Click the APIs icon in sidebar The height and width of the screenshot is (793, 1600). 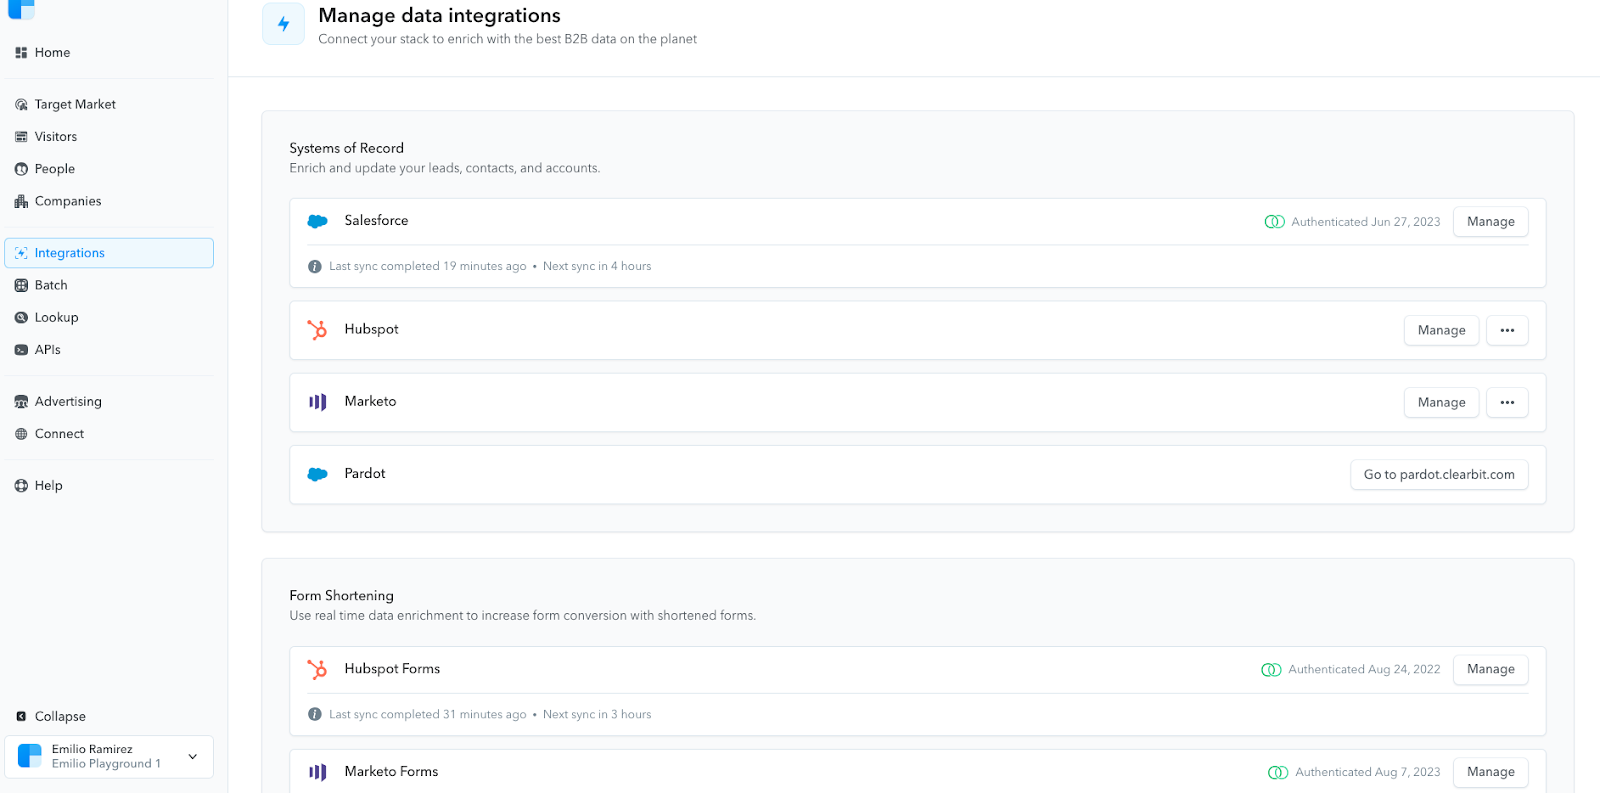coord(21,350)
